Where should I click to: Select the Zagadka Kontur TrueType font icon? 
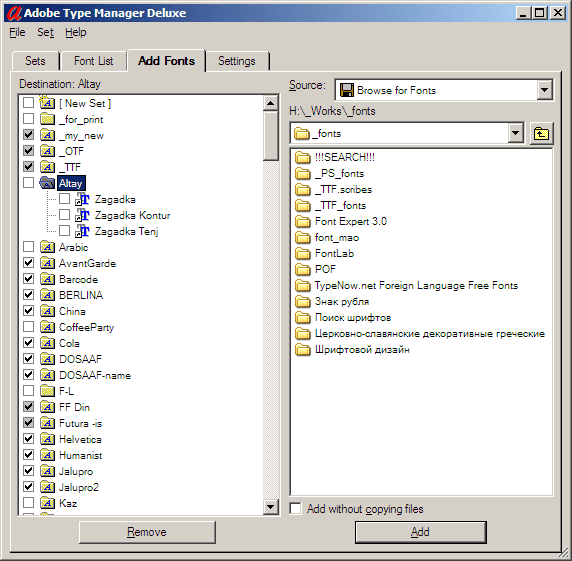(x=82, y=215)
